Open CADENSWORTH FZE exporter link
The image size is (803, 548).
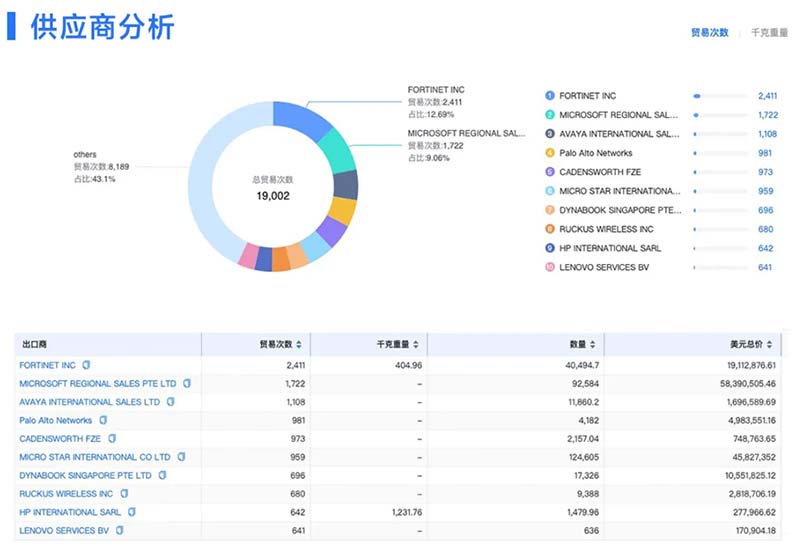click(x=60, y=439)
